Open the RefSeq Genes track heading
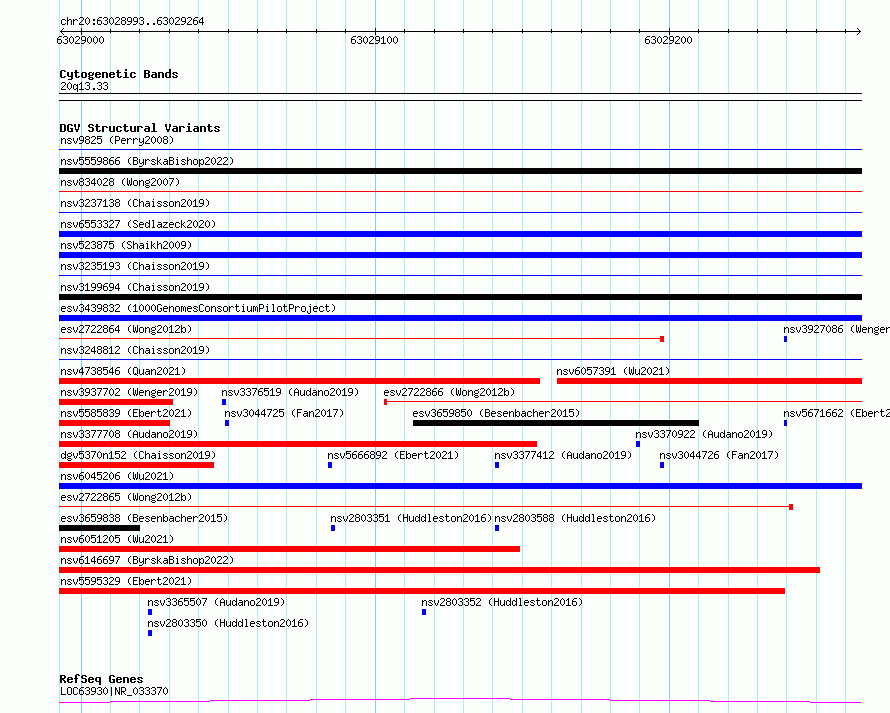The image size is (890, 713). [101, 680]
